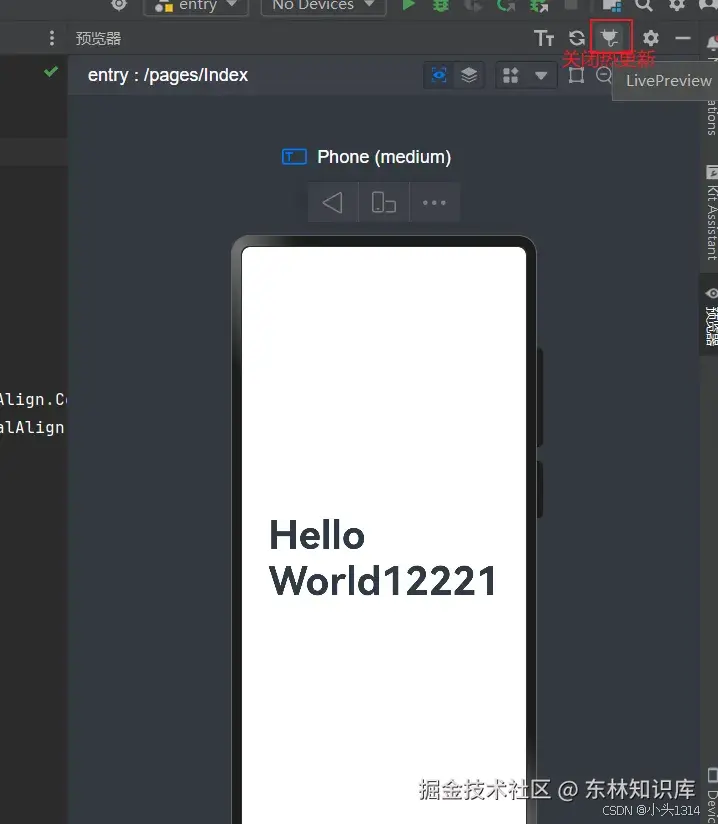718x824 pixels.
Task: Click the Hello World12221 text in preview
Action: pyautogui.click(x=383, y=558)
